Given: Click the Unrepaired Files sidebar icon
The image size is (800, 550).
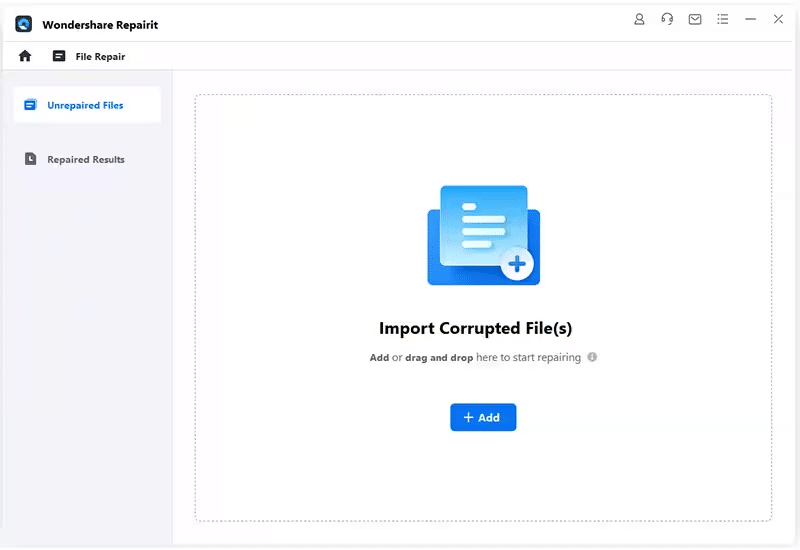Looking at the screenshot, I should coord(31,105).
